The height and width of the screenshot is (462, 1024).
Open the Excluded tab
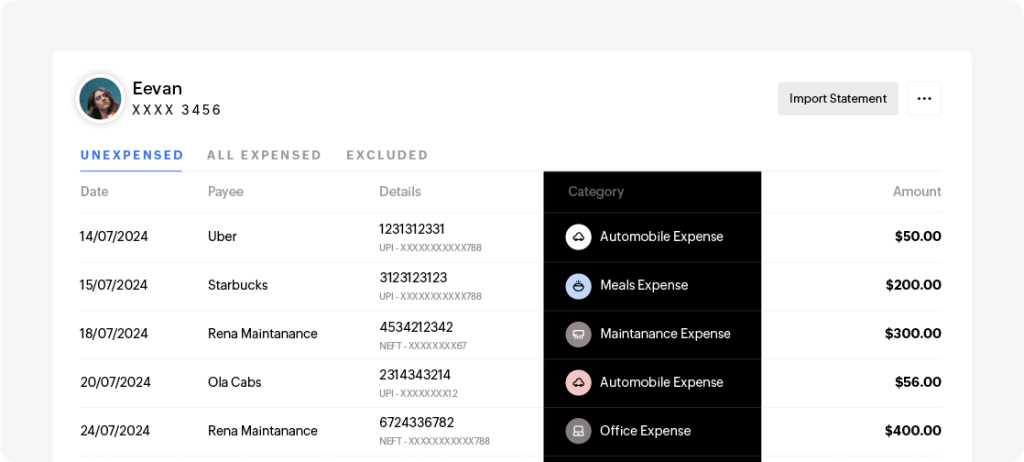pos(387,155)
